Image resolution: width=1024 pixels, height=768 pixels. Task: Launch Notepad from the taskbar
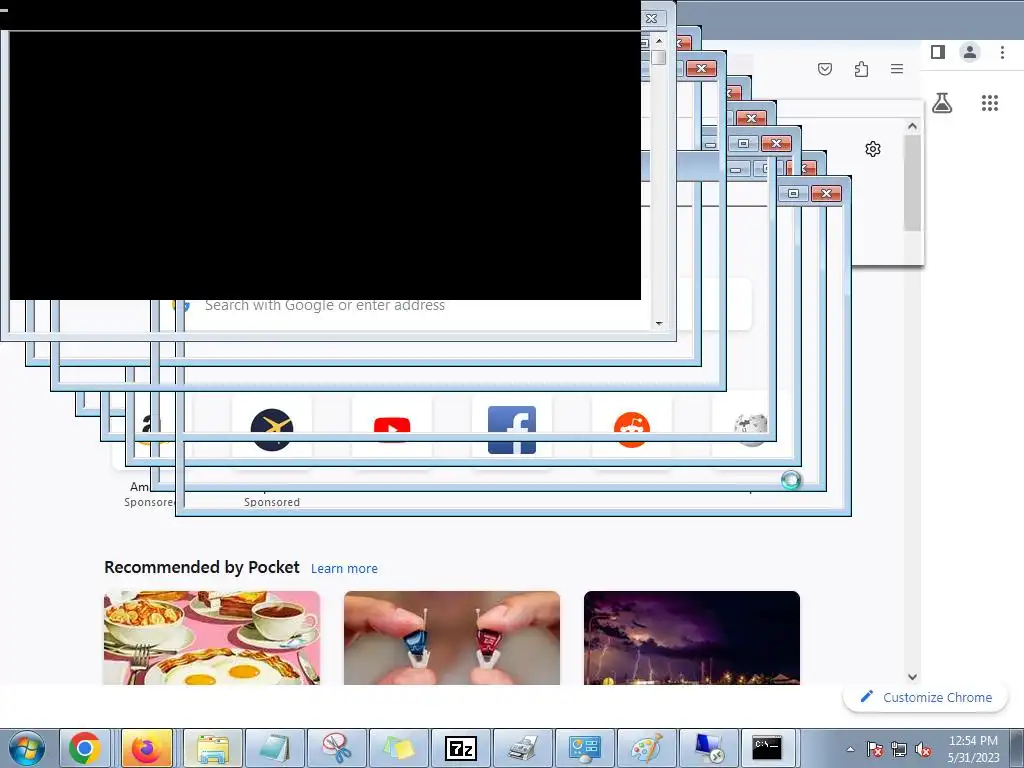pyautogui.click(x=275, y=748)
